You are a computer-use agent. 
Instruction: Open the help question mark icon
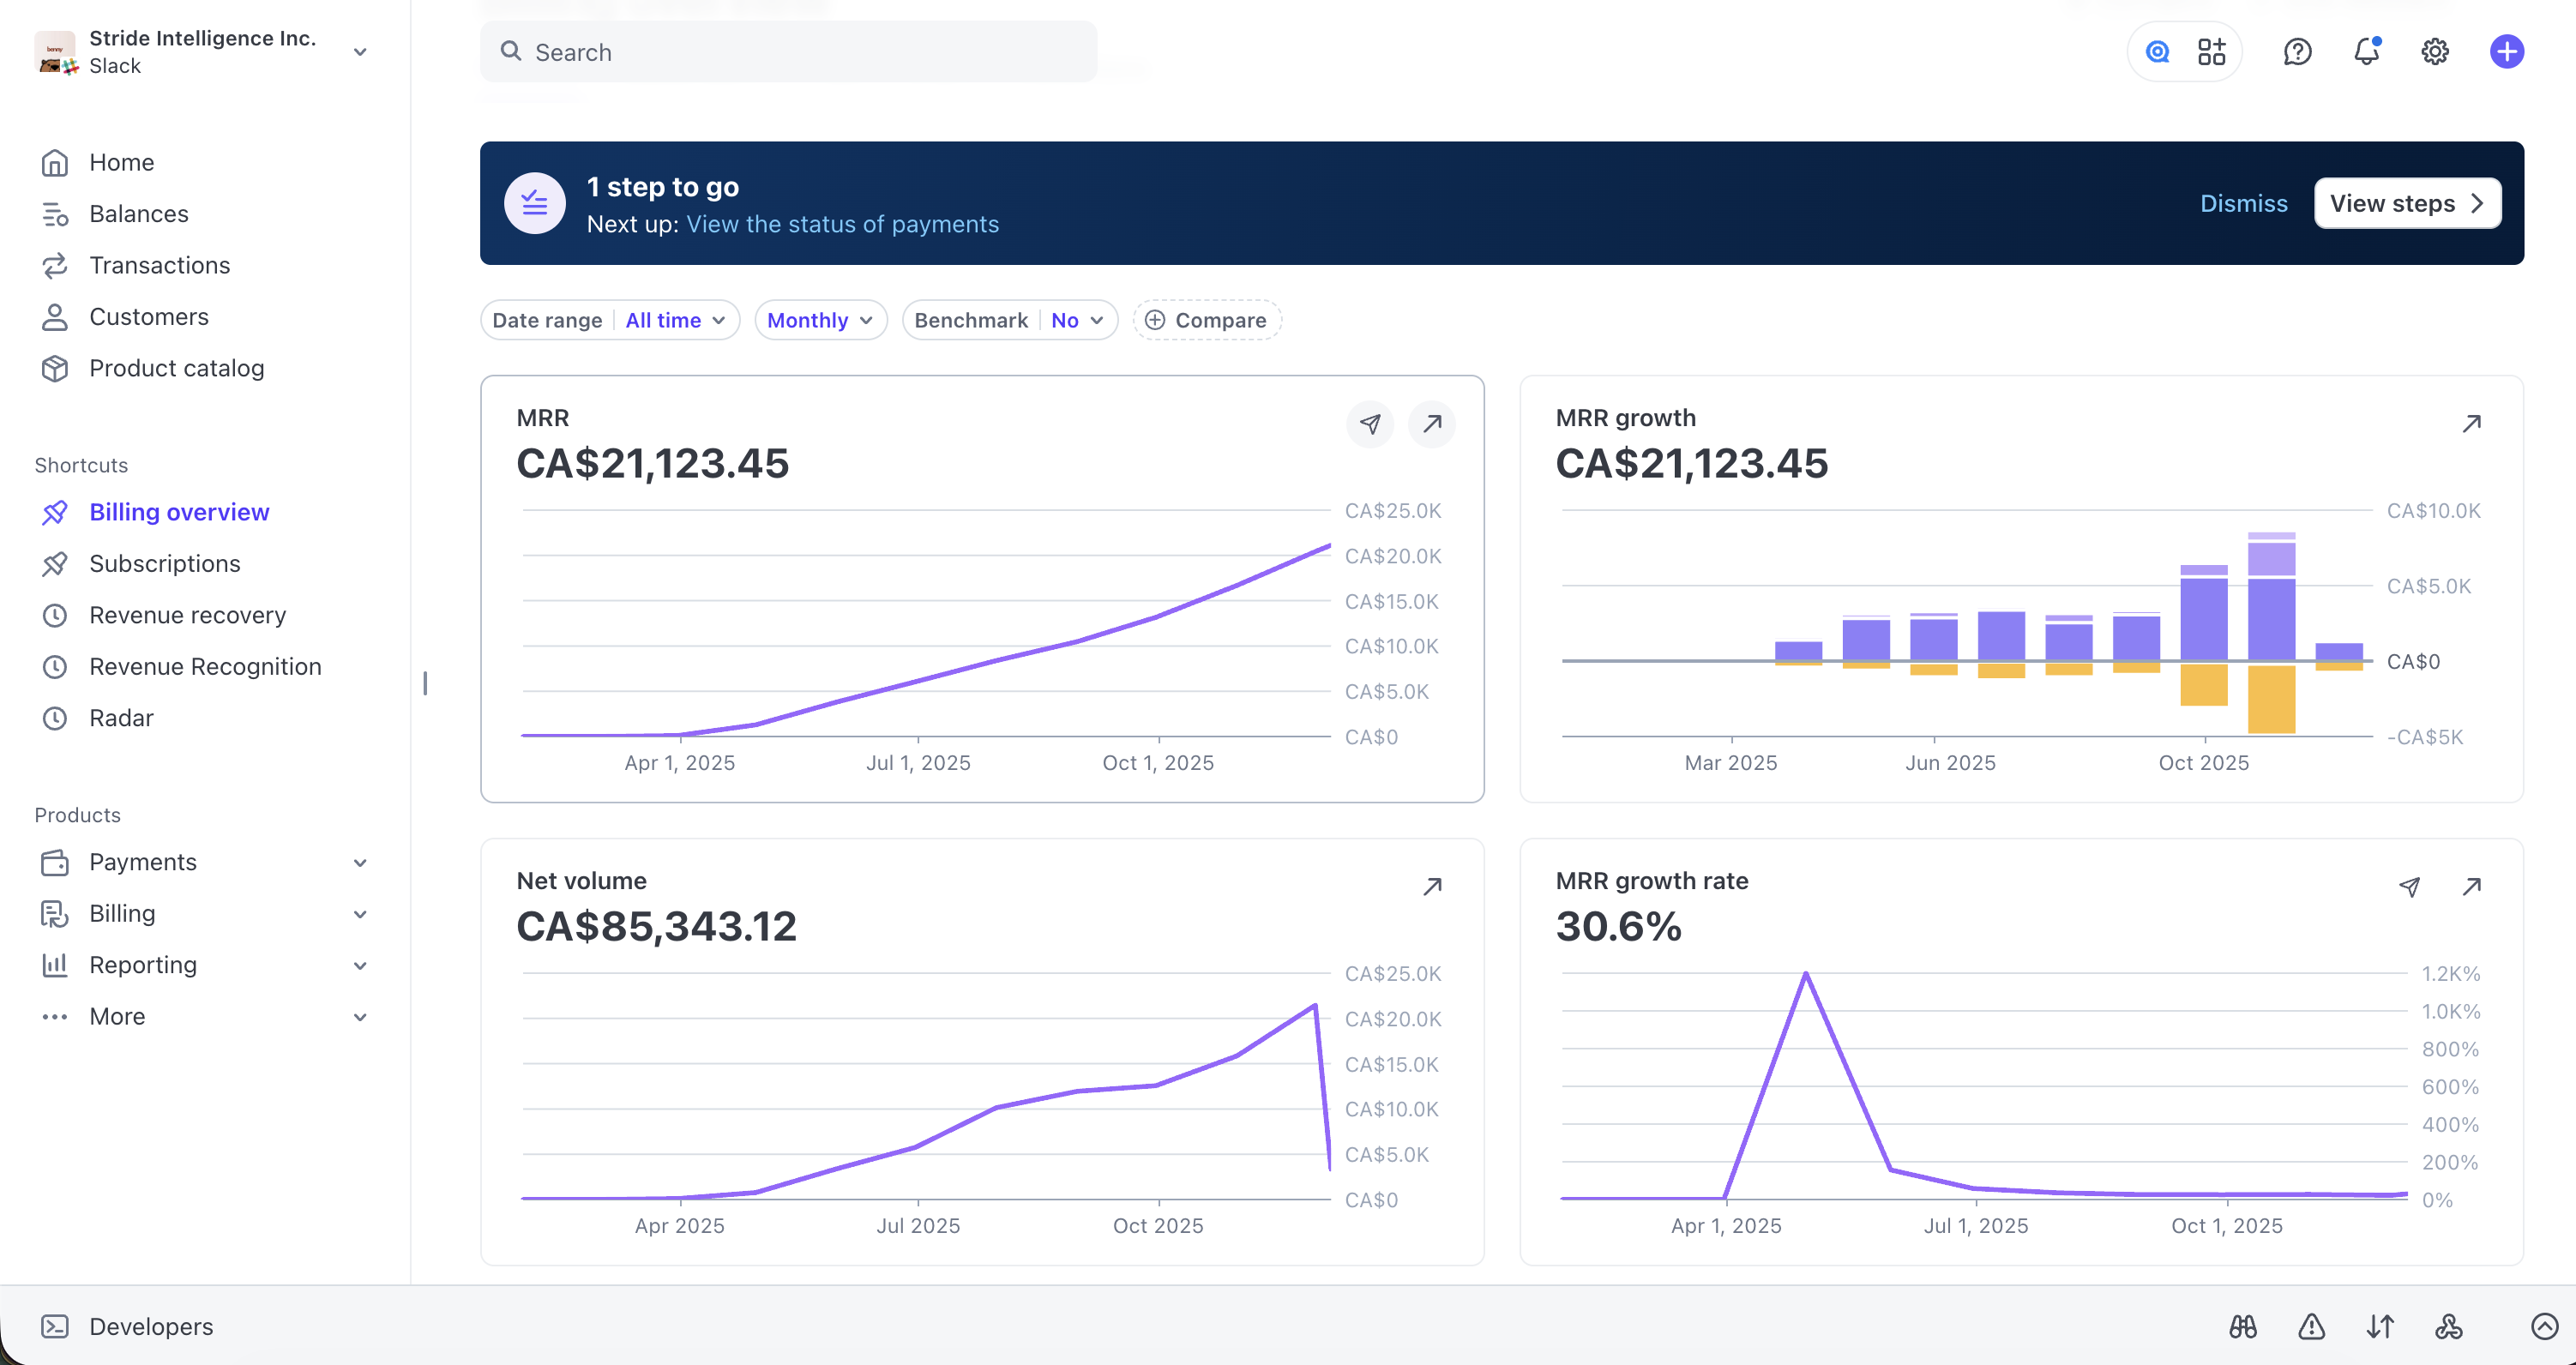point(2297,51)
